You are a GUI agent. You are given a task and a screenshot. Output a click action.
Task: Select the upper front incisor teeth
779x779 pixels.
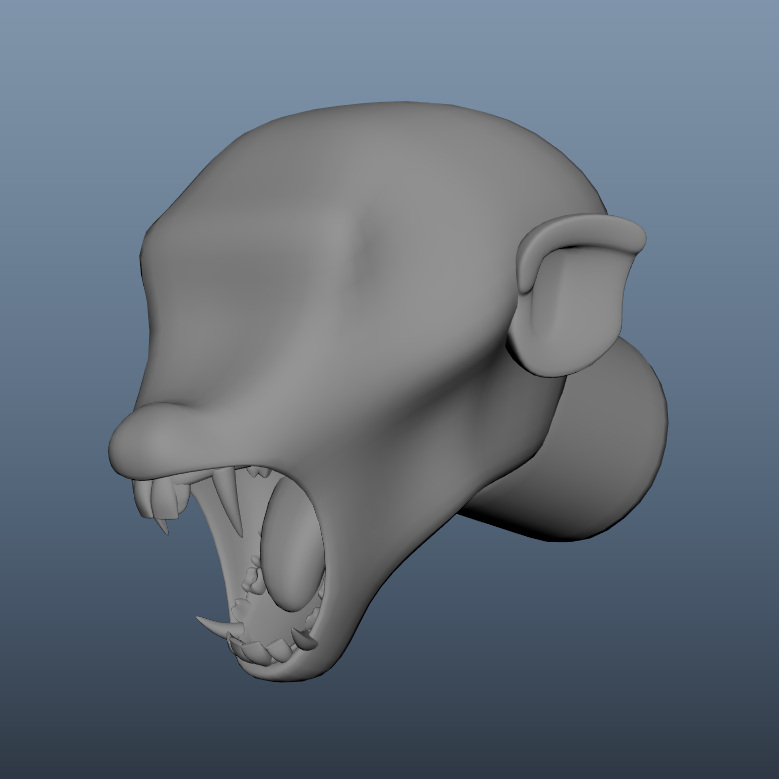160,497
